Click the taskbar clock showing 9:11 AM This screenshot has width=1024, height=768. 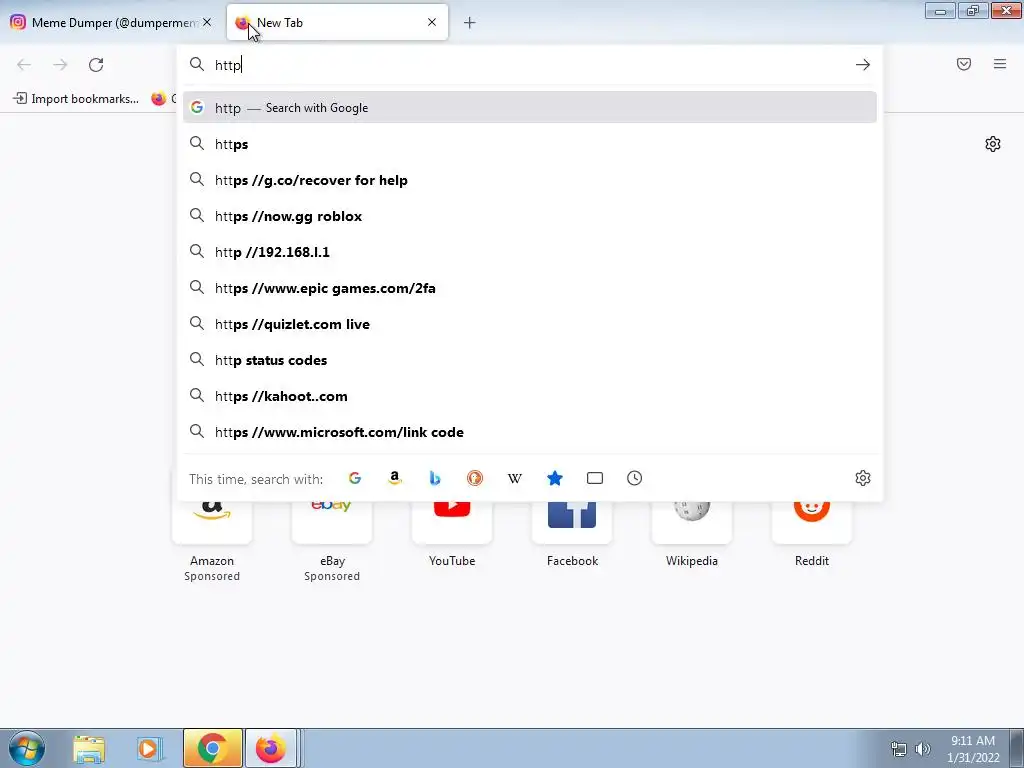(973, 749)
